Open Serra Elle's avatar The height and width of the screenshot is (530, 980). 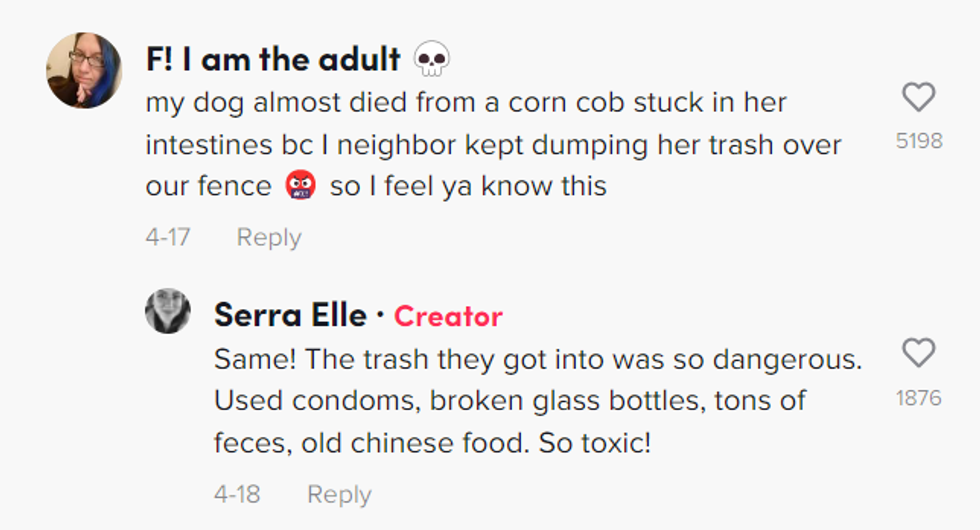(x=167, y=311)
